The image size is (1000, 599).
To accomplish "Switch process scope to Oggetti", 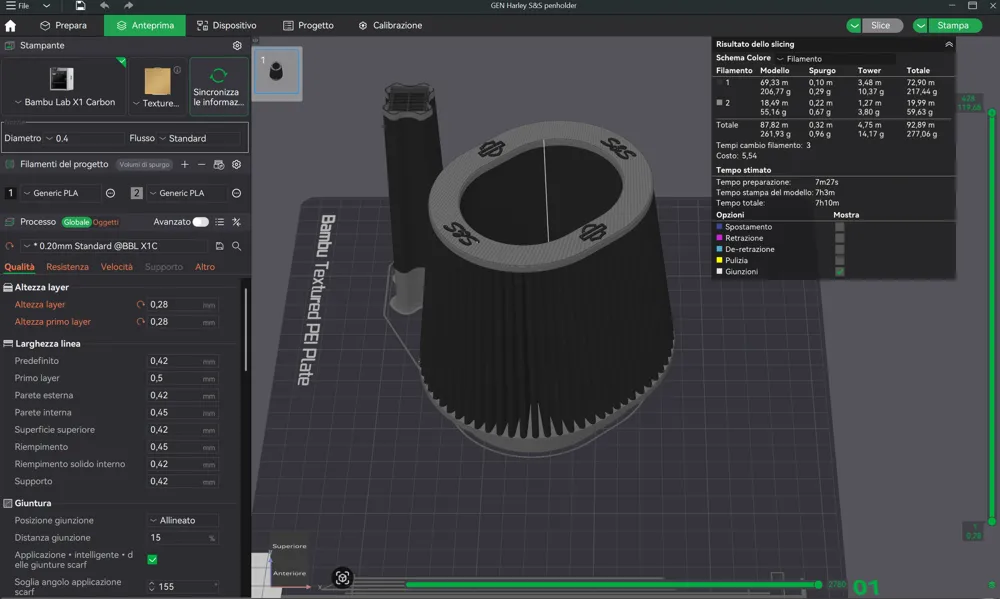I will pos(106,222).
